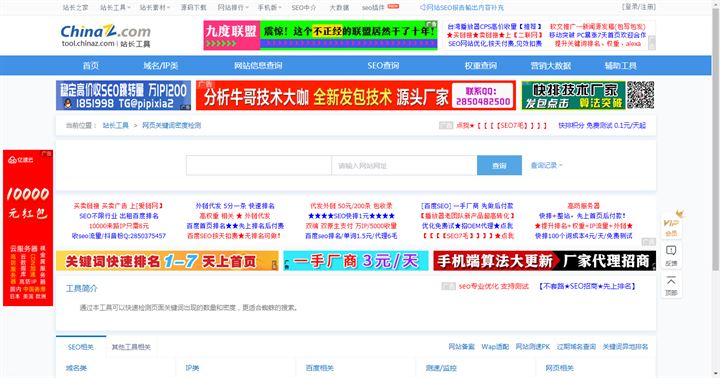Viewport: 720px width, 378px height.
Task: Expand the 查询记录 history dropdown
Action: (546, 165)
